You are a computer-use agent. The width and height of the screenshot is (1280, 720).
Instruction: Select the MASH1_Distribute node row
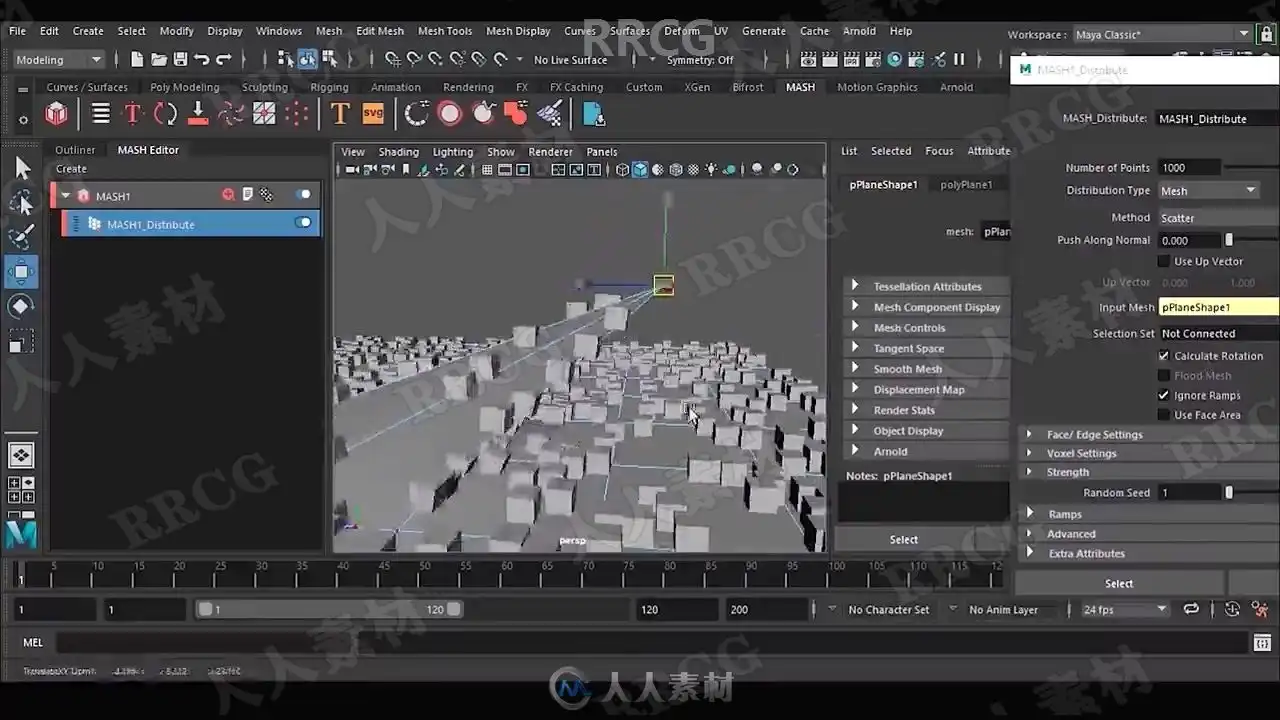[x=191, y=223]
